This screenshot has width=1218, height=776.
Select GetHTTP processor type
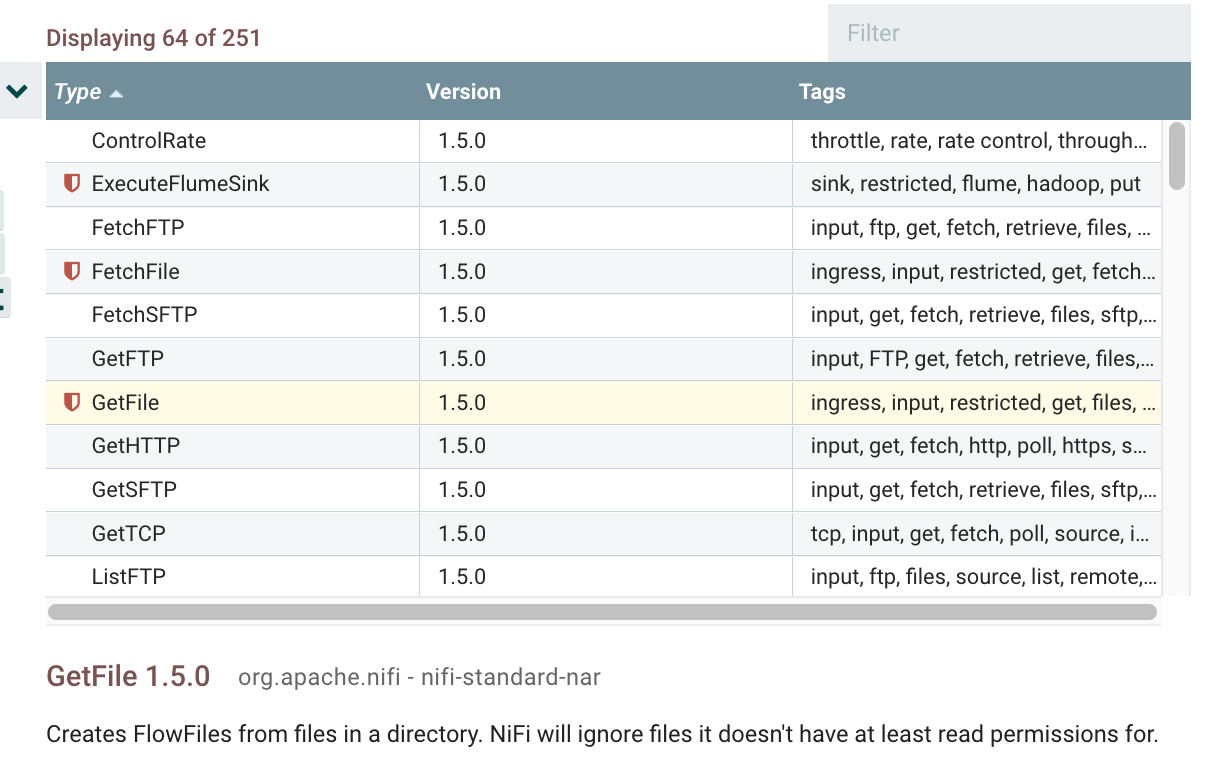[136, 446]
